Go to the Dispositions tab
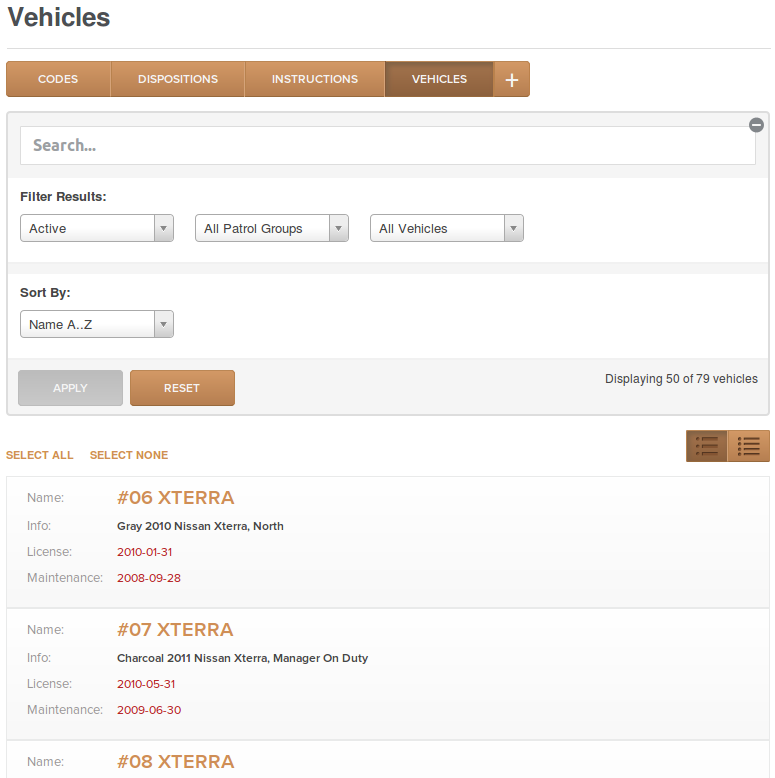The height and width of the screenshot is (778, 775). click(178, 79)
